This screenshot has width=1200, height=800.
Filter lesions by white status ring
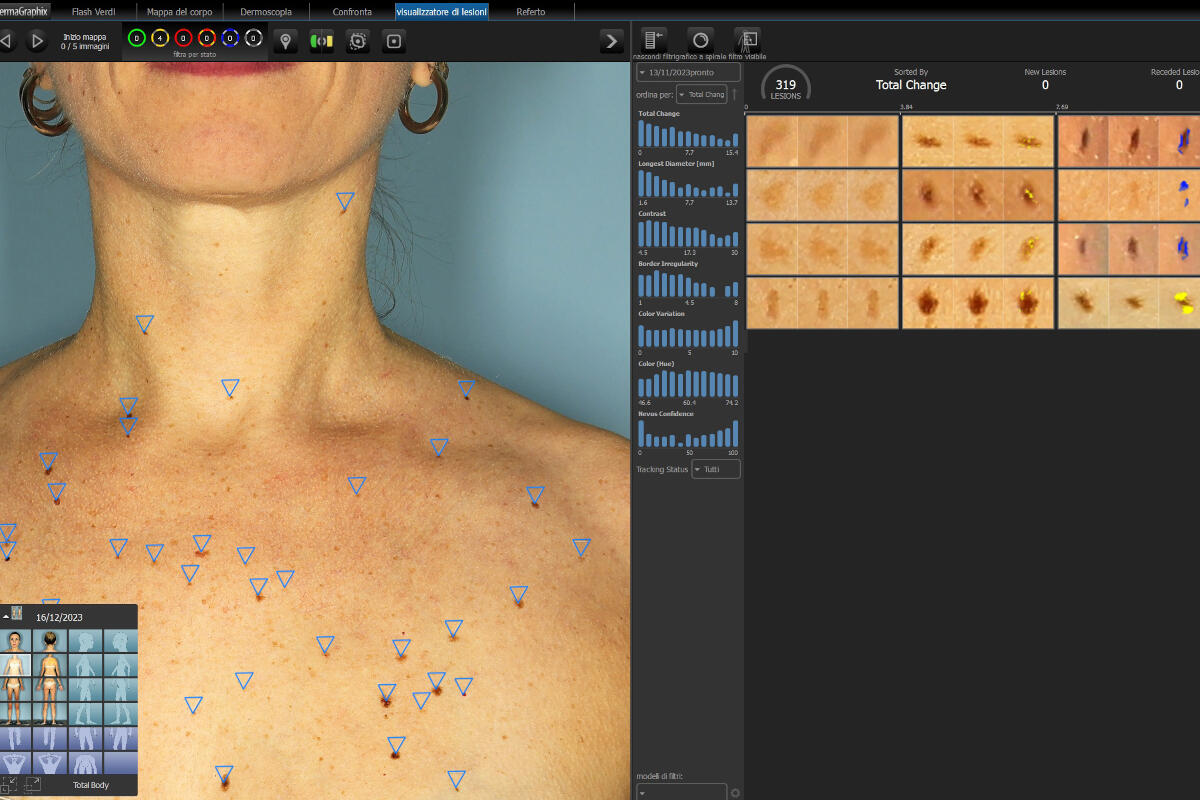point(253,39)
